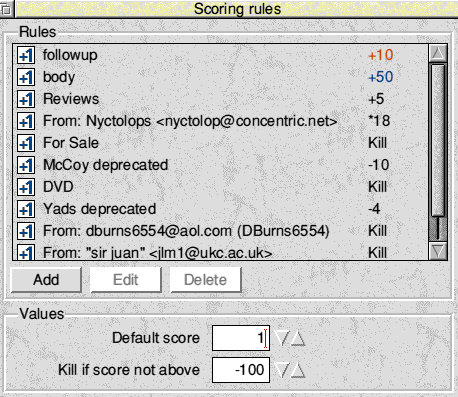Click the +1 icon beside followup rule
Image resolution: width=458 pixels, height=397 pixels.
tap(26, 55)
